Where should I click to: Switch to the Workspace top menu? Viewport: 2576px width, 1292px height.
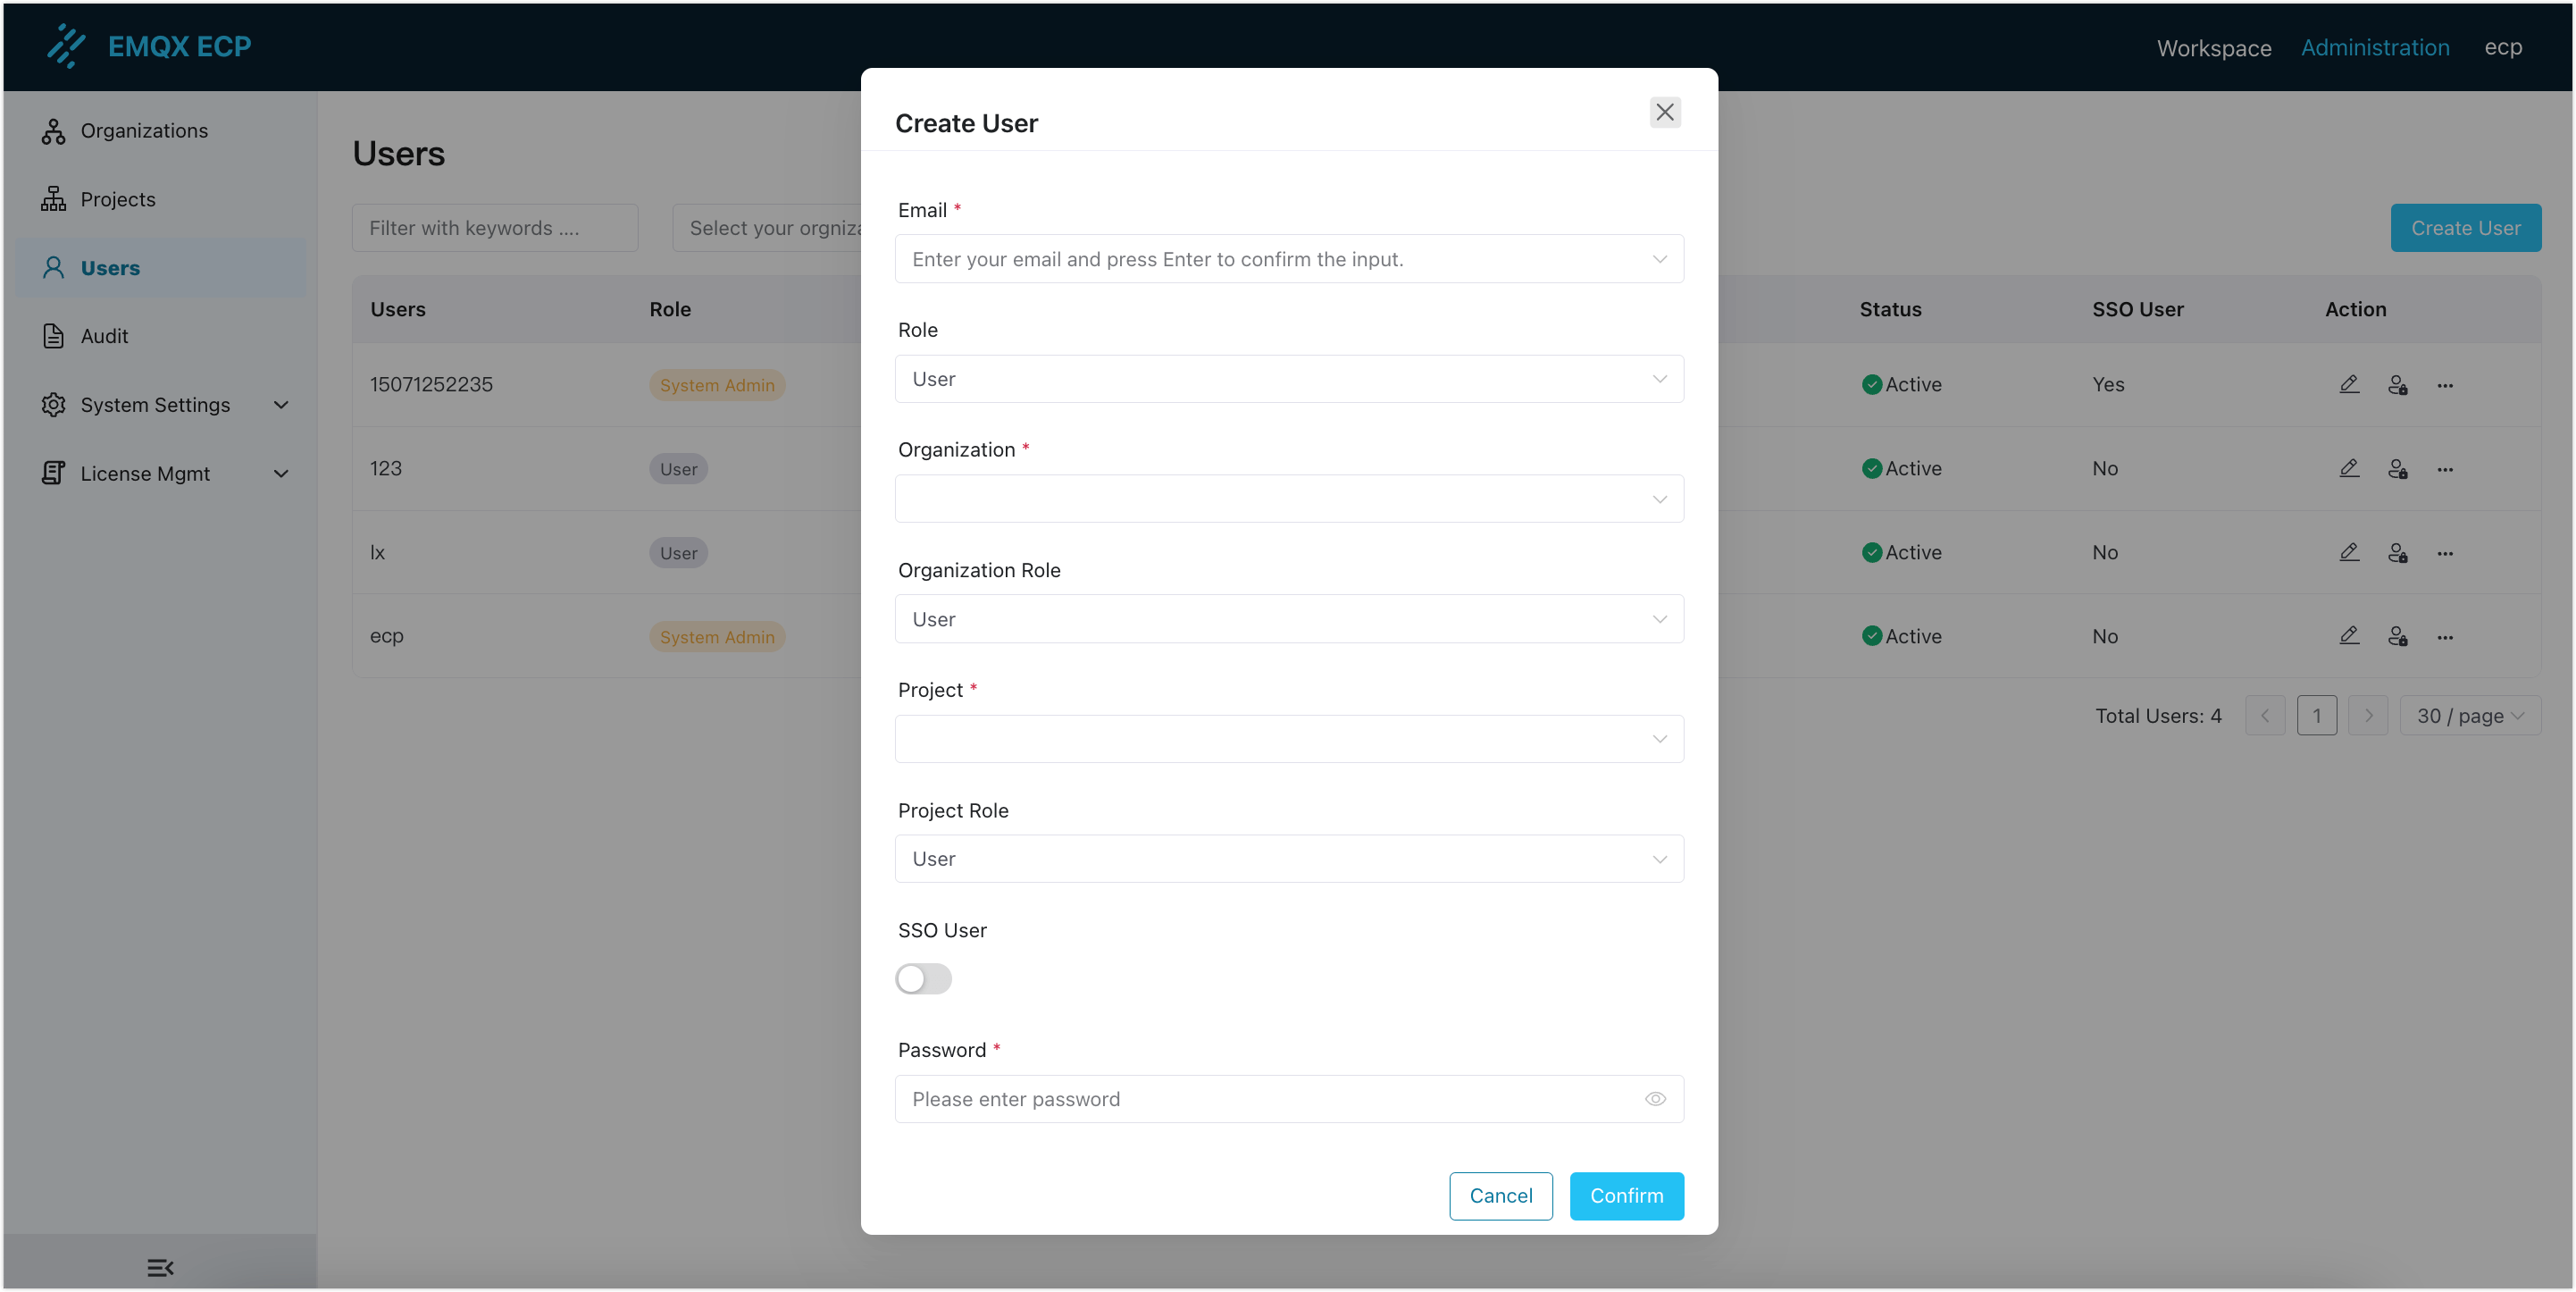(2213, 48)
